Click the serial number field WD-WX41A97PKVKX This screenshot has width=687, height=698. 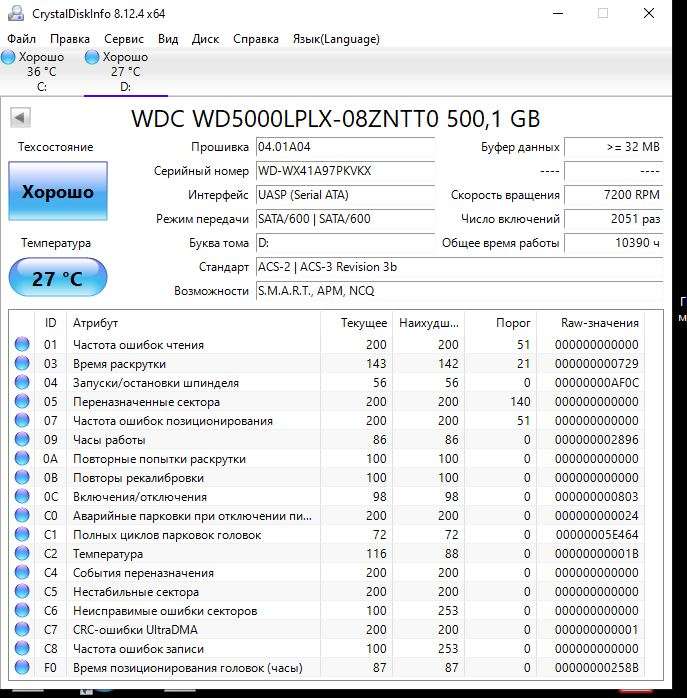point(345,171)
